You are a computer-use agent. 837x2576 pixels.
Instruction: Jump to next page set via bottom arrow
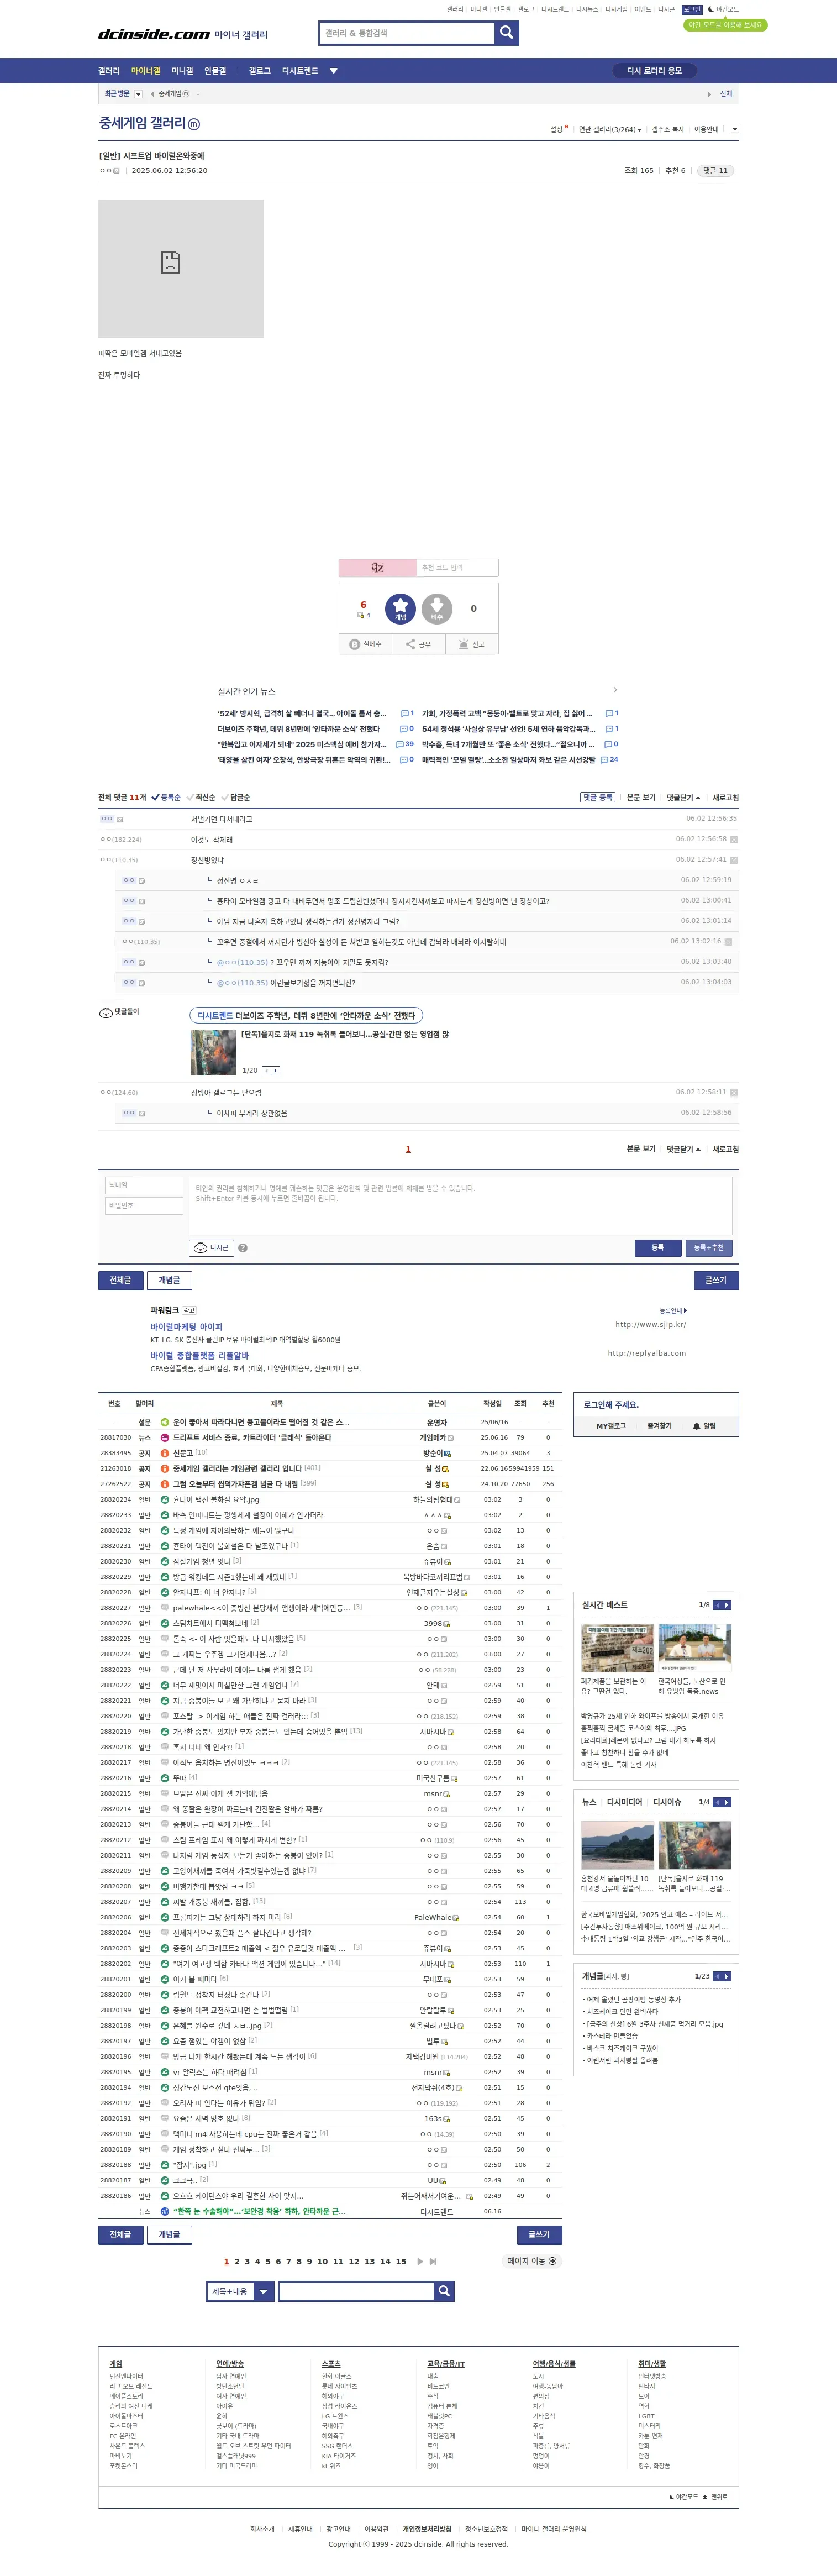(420, 2261)
